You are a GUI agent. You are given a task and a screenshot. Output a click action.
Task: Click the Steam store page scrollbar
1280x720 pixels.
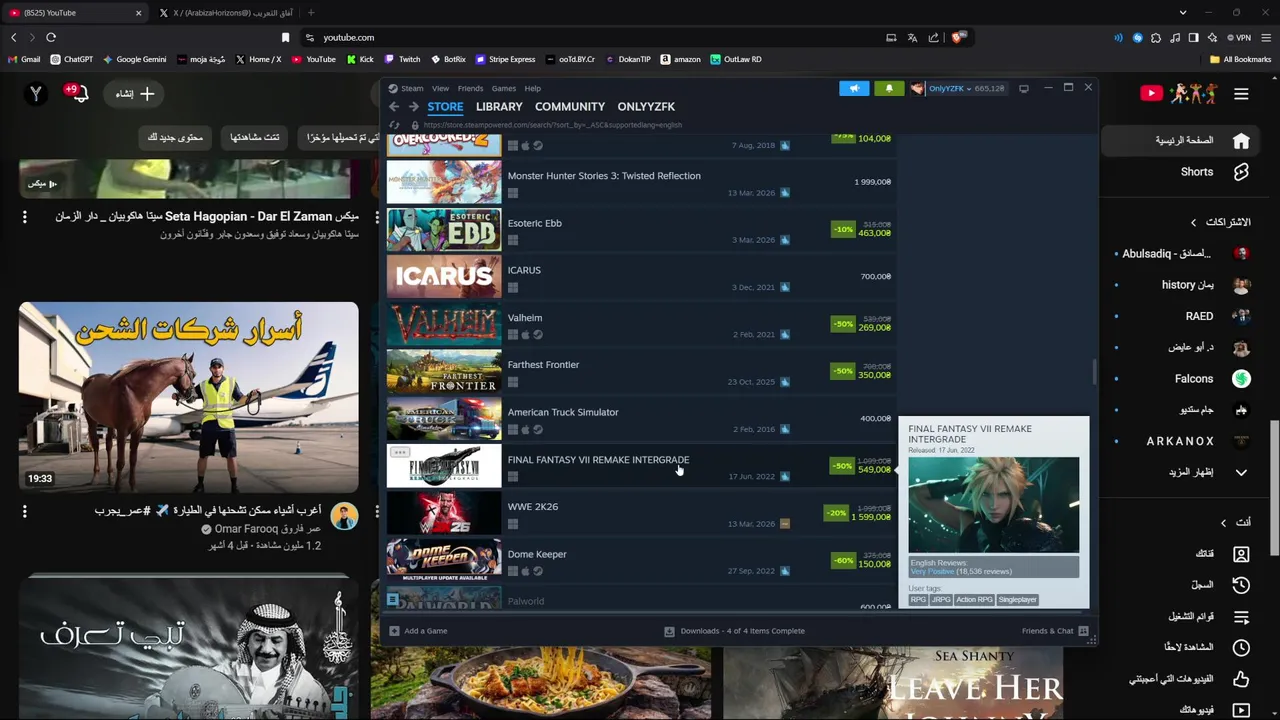[x=1094, y=372]
